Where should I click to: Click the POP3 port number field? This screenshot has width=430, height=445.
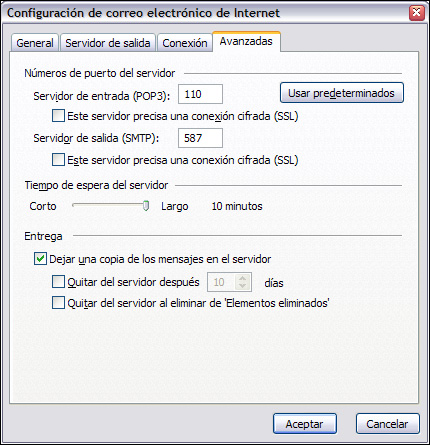(200, 94)
